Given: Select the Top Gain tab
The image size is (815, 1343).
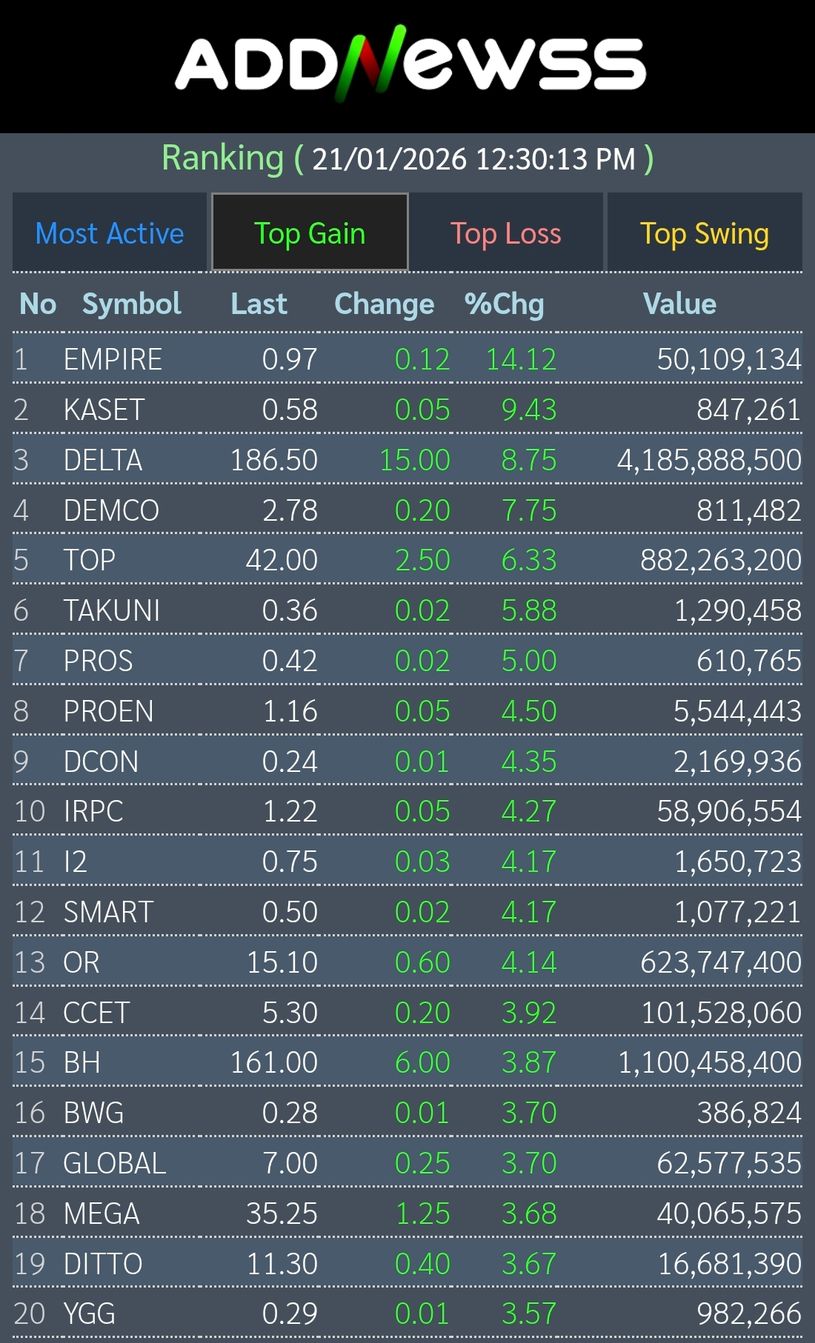Looking at the screenshot, I should tap(309, 234).
